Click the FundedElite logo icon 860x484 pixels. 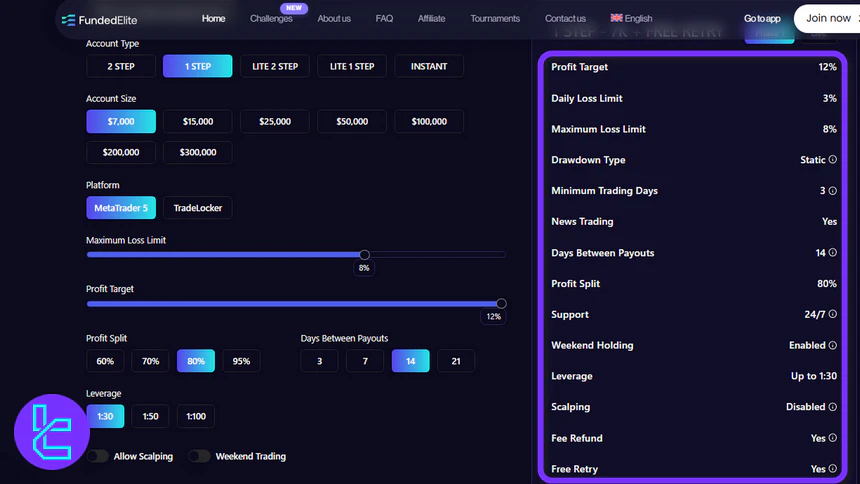pyautogui.click(x=68, y=20)
